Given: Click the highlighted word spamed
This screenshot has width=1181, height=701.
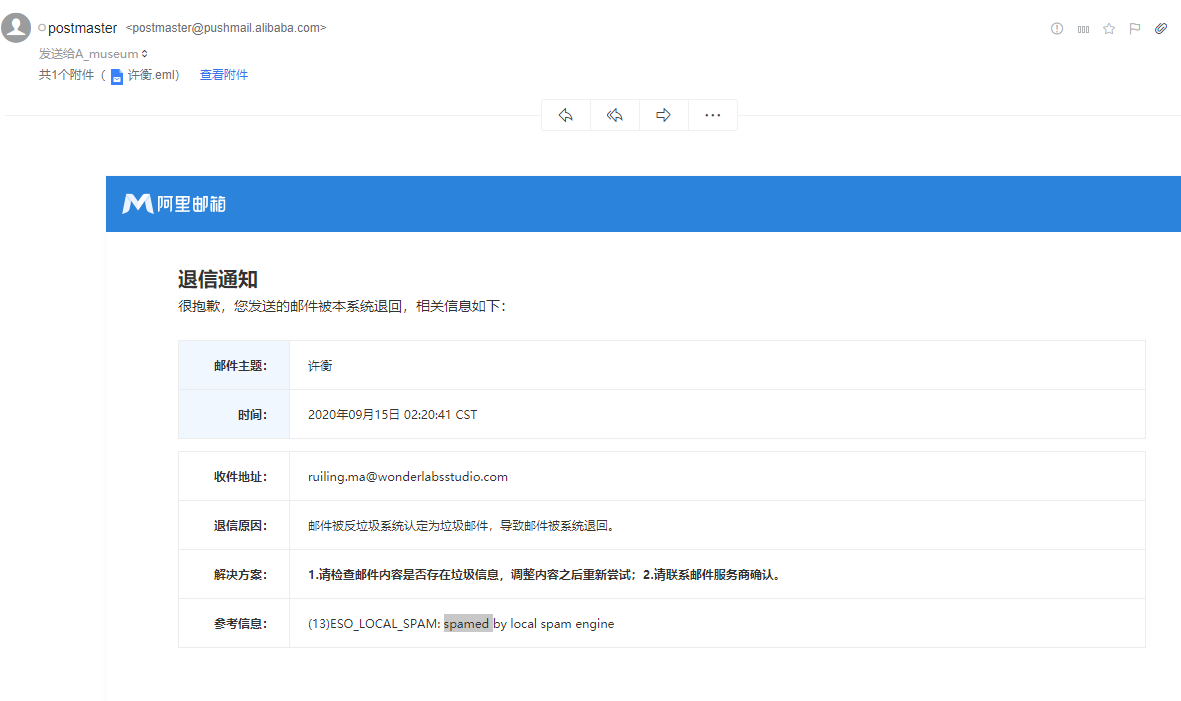Looking at the screenshot, I should pyautogui.click(x=467, y=623).
